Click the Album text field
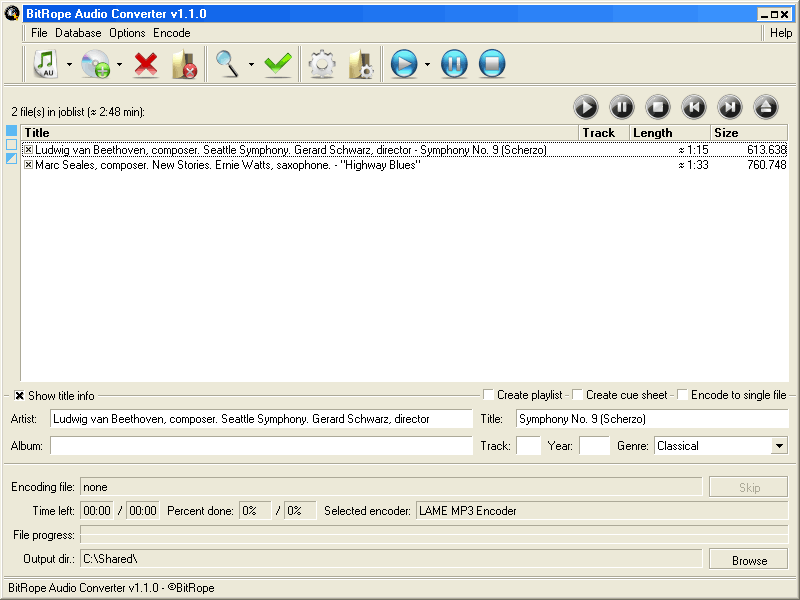The width and height of the screenshot is (800, 600). 261,446
